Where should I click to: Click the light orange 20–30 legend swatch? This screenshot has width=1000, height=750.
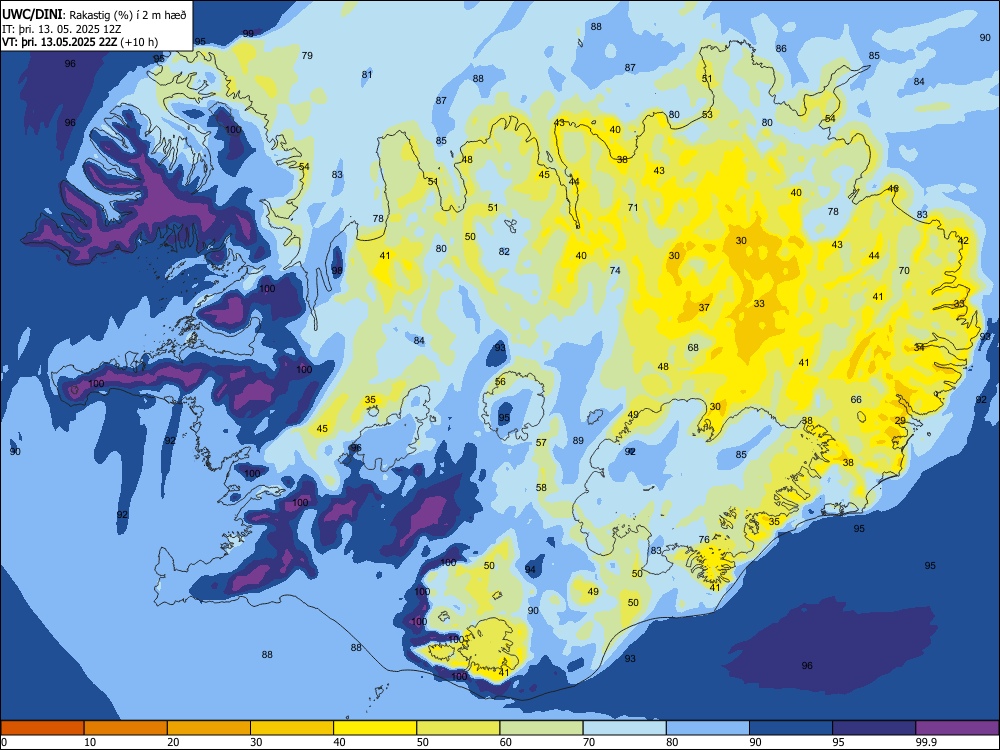tap(209, 728)
